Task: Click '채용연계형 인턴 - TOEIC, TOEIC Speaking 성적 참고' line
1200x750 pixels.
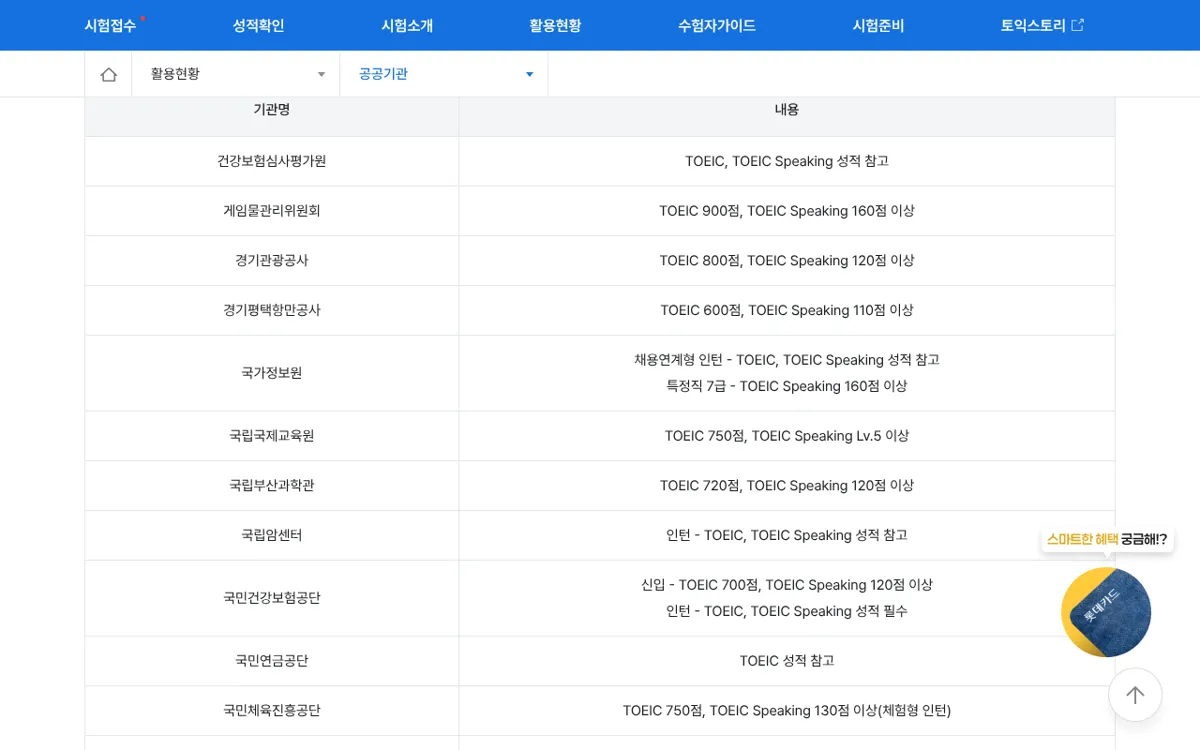Action: pos(787,360)
